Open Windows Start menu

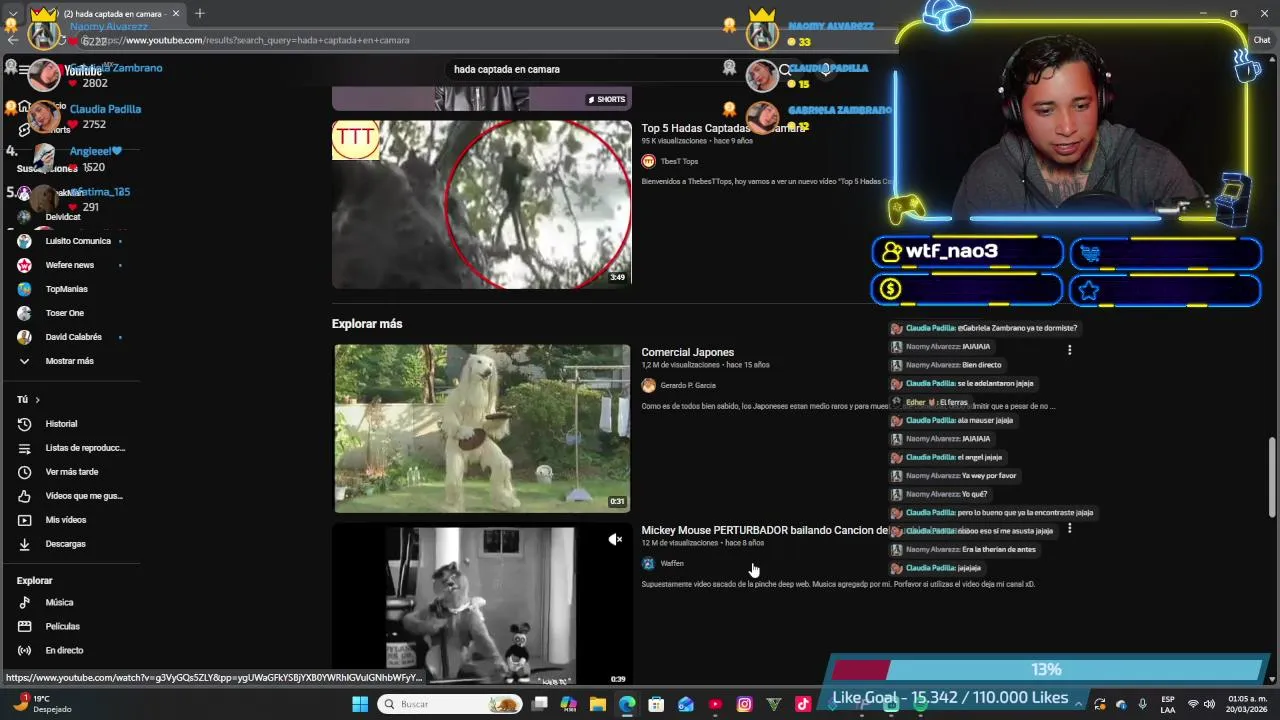[x=360, y=704]
